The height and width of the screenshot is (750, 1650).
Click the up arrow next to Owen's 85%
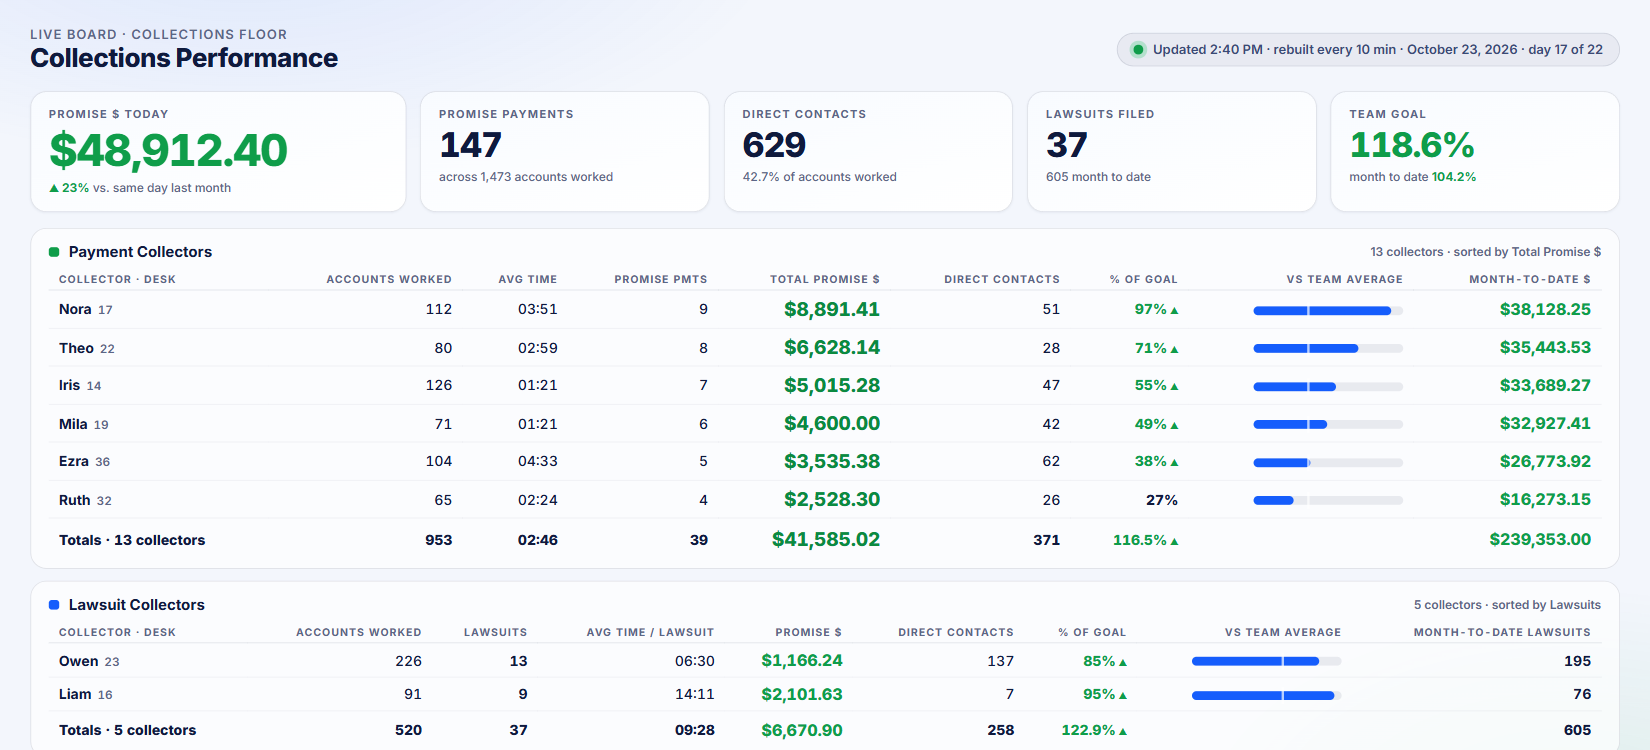1123,662
